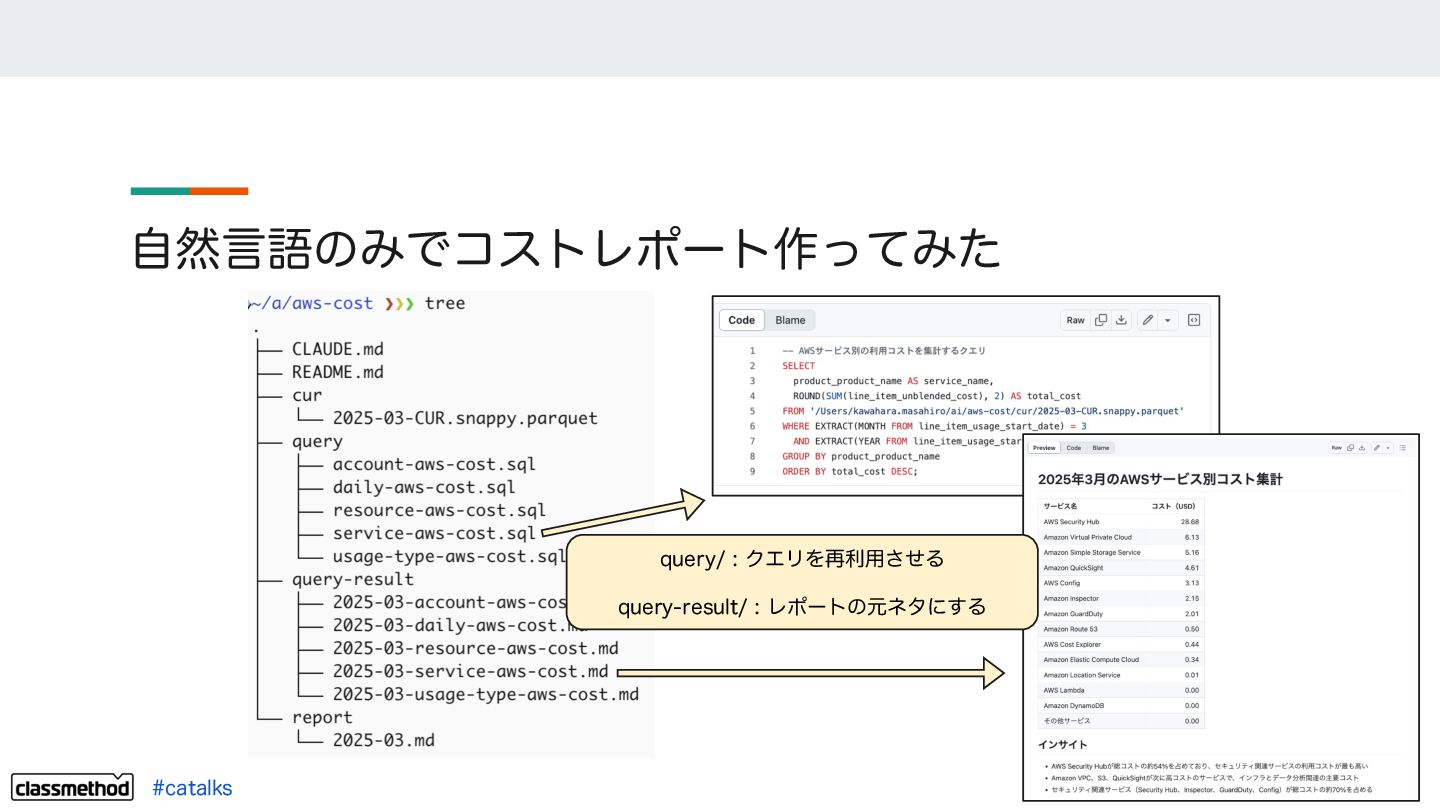The height and width of the screenshot is (810, 1440).
Task: Click GROUP BY product_product_name line
Action: pos(861,456)
